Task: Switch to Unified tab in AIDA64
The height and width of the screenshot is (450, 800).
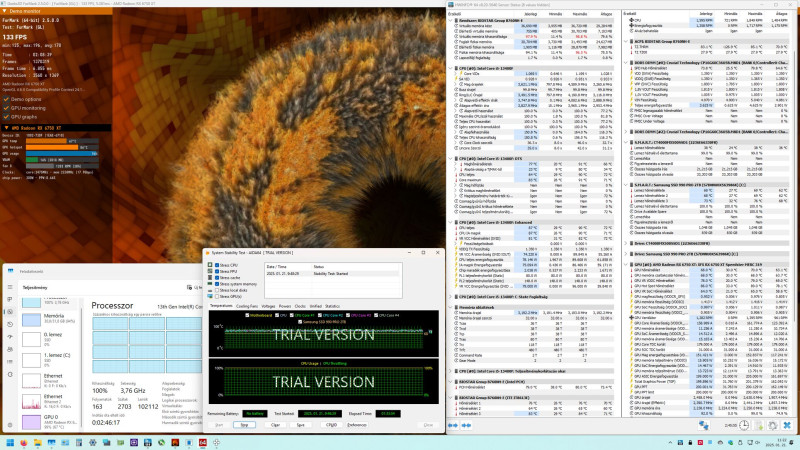Action: tap(316, 306)
